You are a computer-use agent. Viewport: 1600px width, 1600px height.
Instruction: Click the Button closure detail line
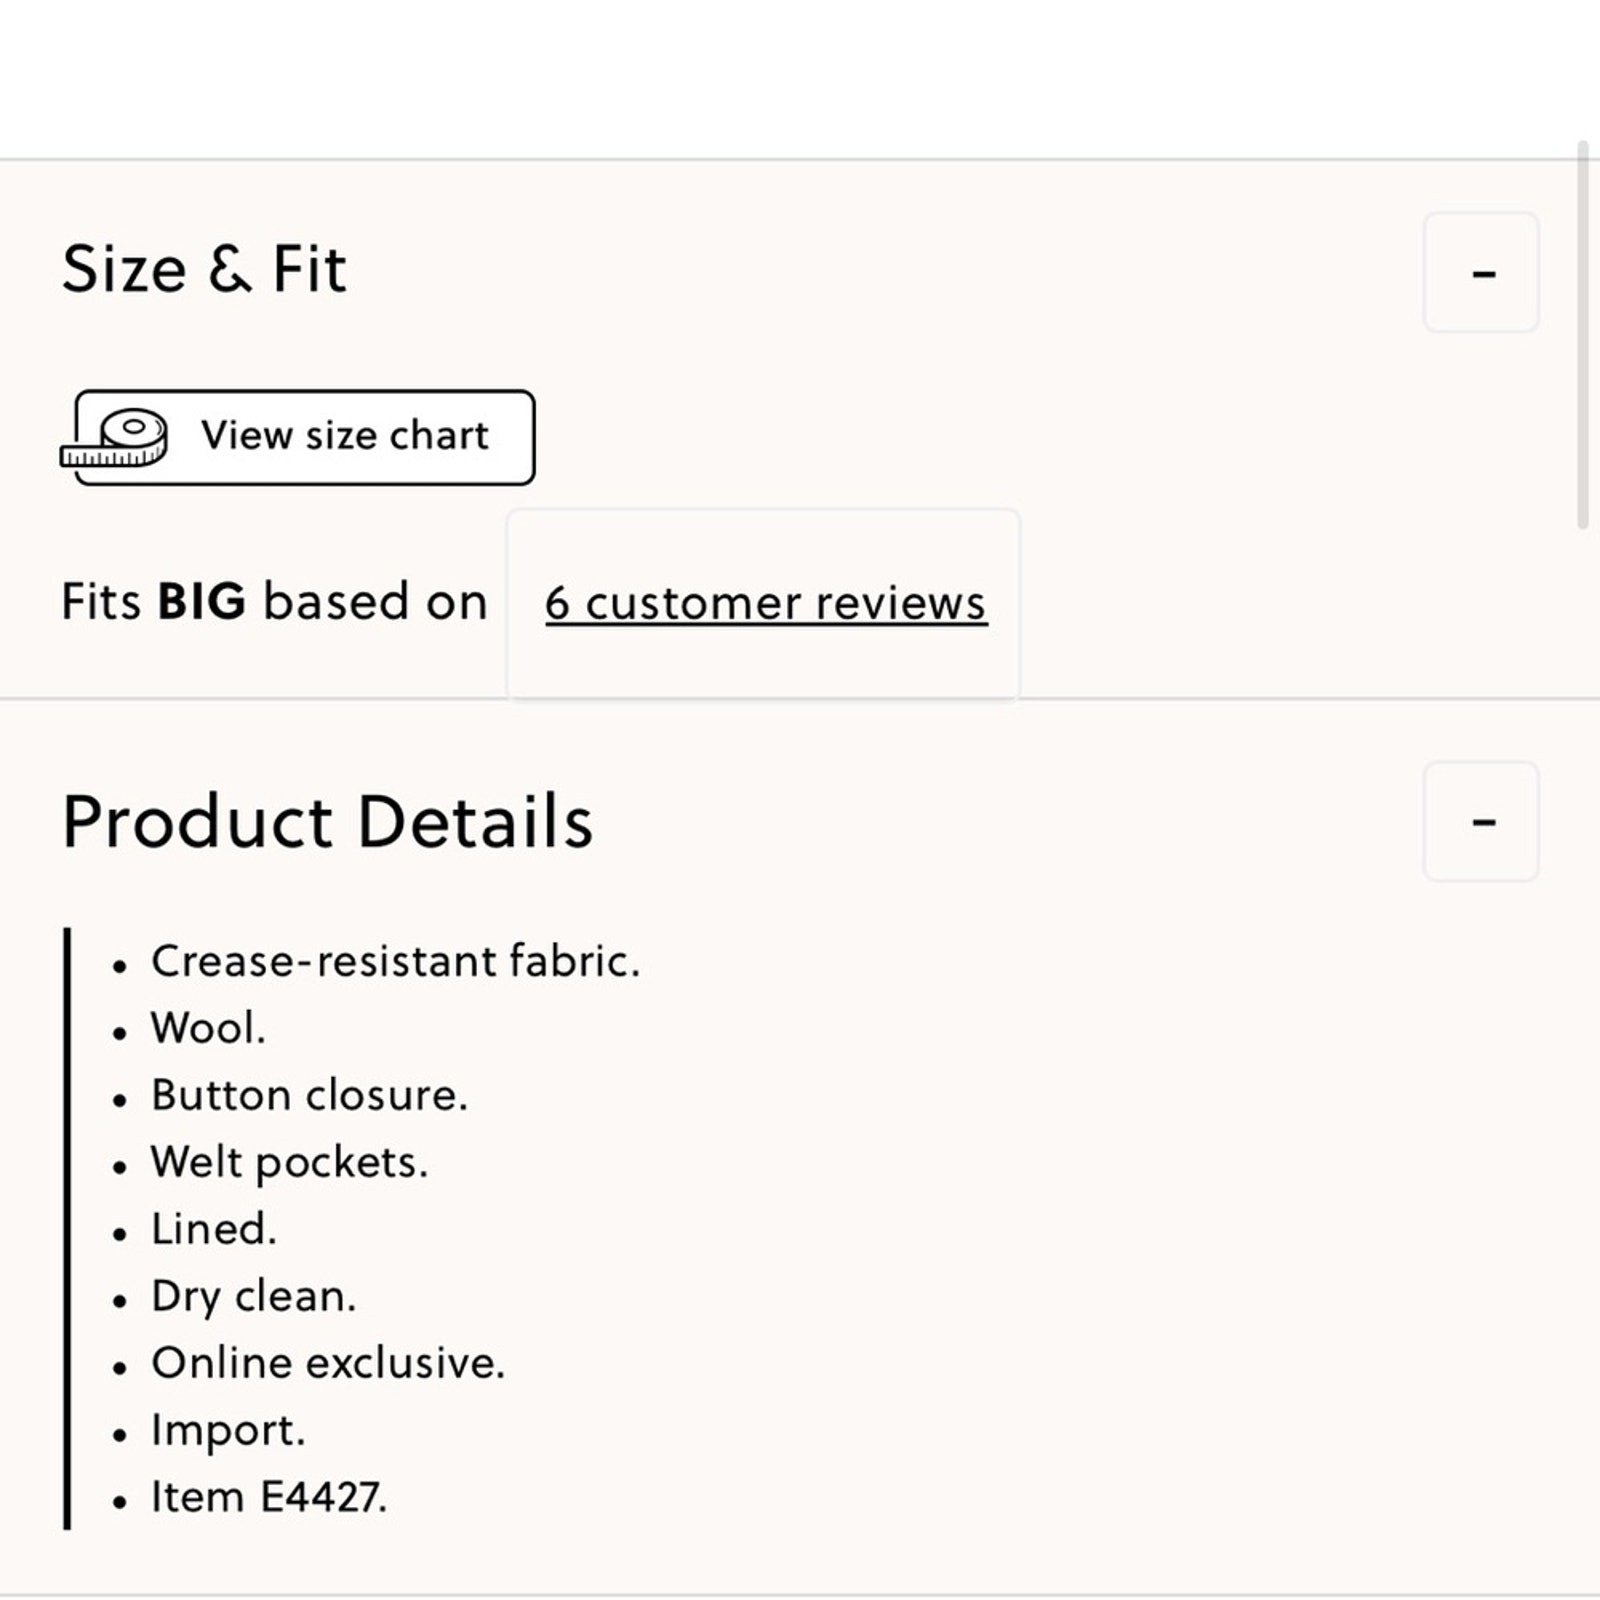[309, 1095]
